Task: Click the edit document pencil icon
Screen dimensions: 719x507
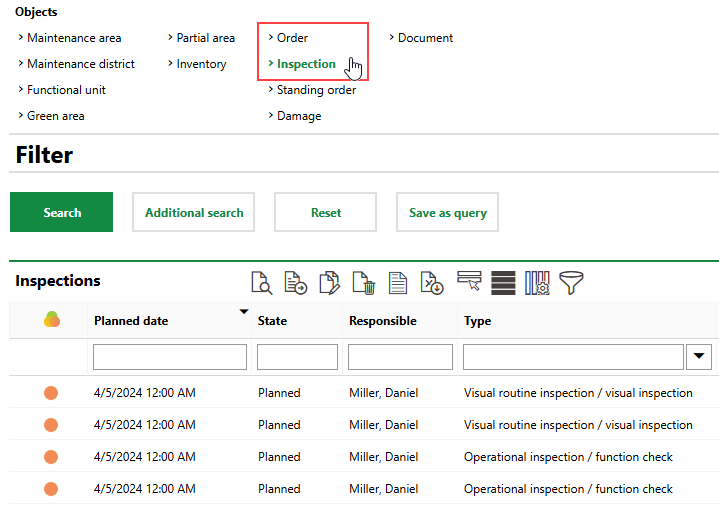Action: tap(329, 283)
